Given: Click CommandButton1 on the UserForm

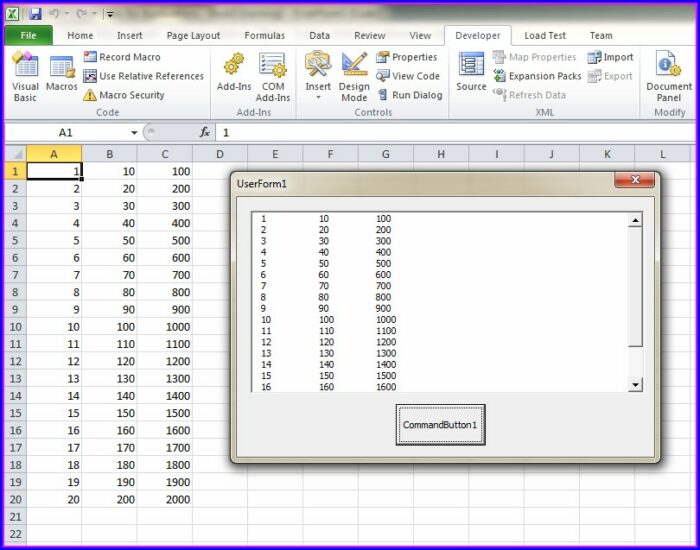Looking at the screenshot, I should click(440, 425).
